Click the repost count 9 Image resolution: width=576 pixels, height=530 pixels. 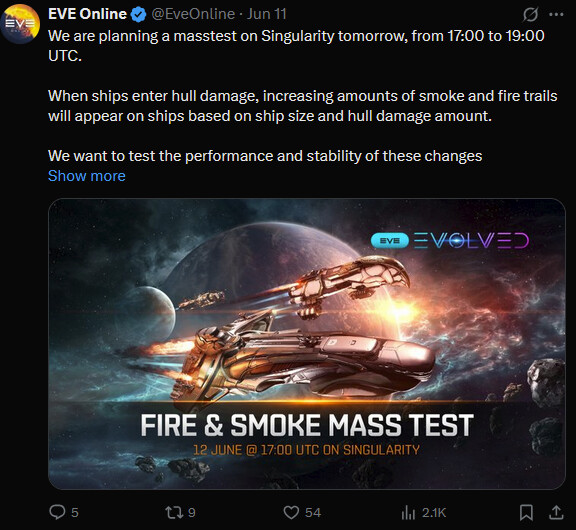coord(191,512)
